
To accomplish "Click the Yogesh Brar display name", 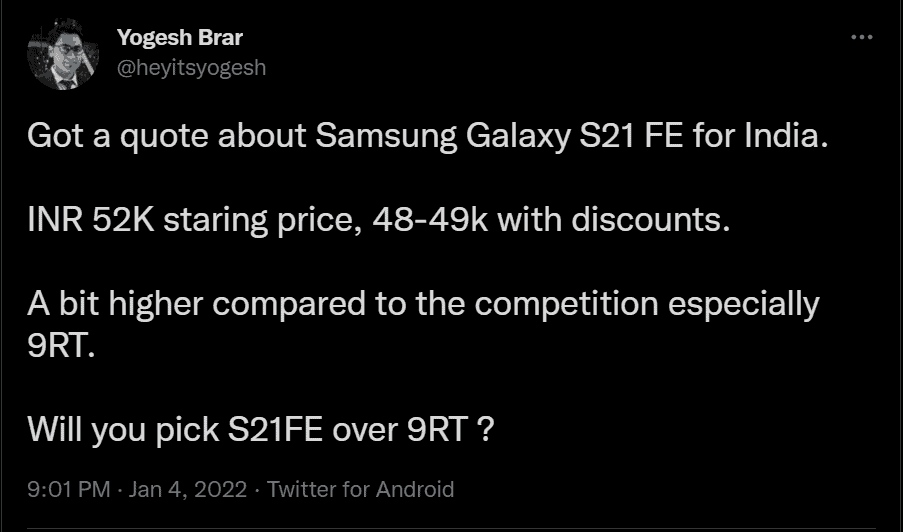I will tap(180, 37).
